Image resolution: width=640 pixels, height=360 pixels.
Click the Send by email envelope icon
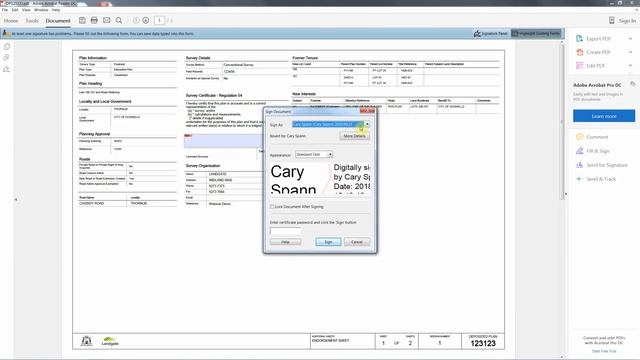point(107,20)
